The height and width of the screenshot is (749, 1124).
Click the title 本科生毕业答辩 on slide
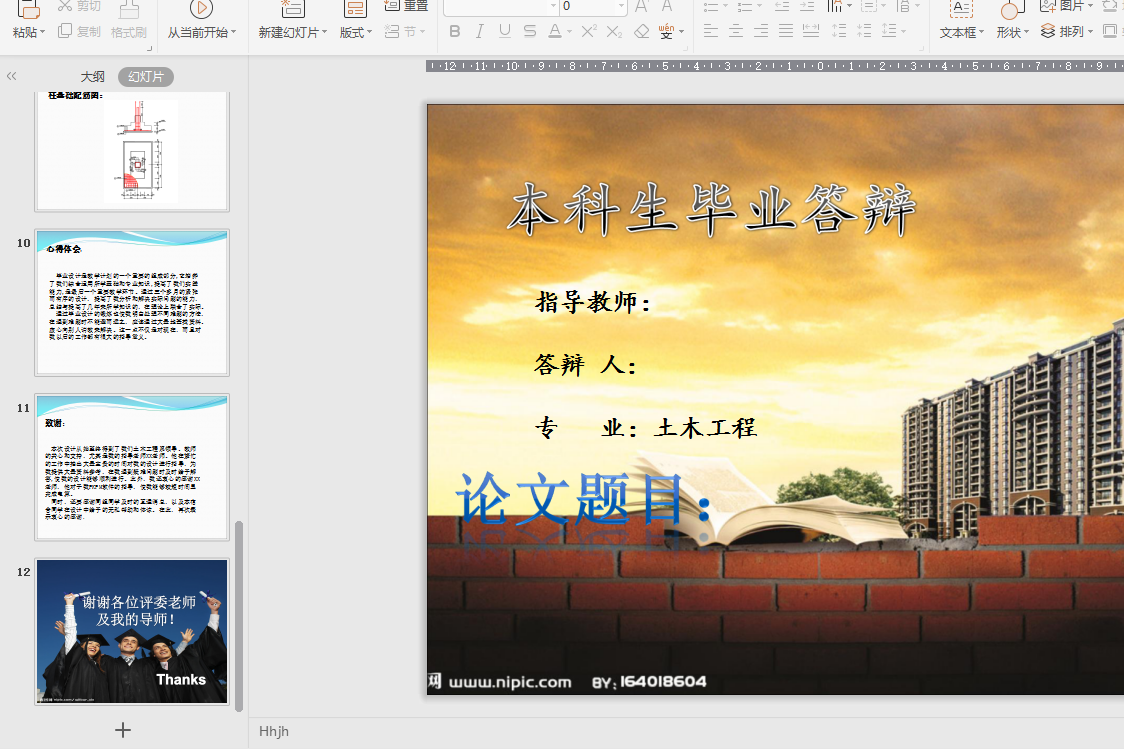(x=712, y=209)
